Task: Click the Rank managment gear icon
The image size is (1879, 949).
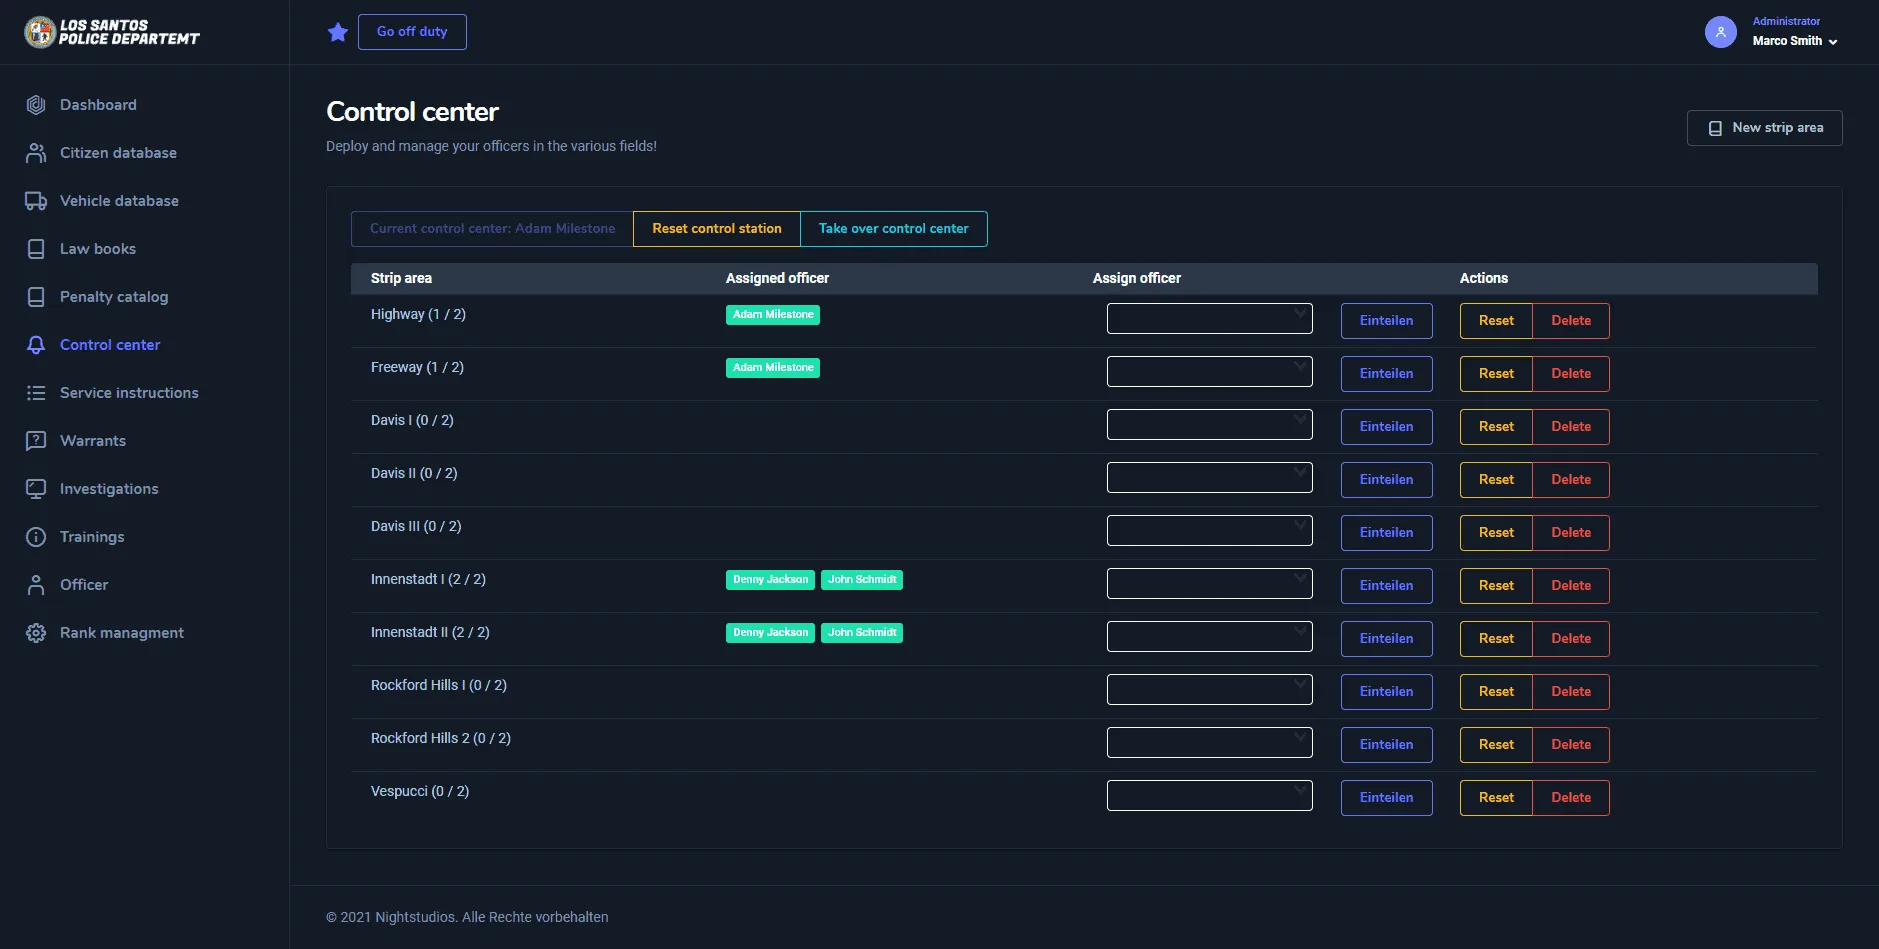Action: point(36,633)
